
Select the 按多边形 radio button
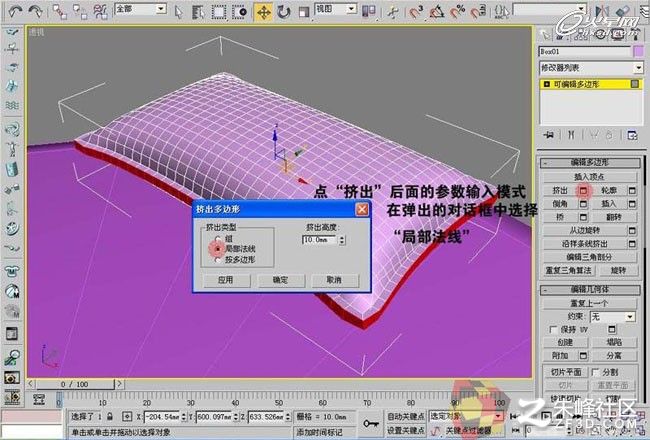point(218,260)
